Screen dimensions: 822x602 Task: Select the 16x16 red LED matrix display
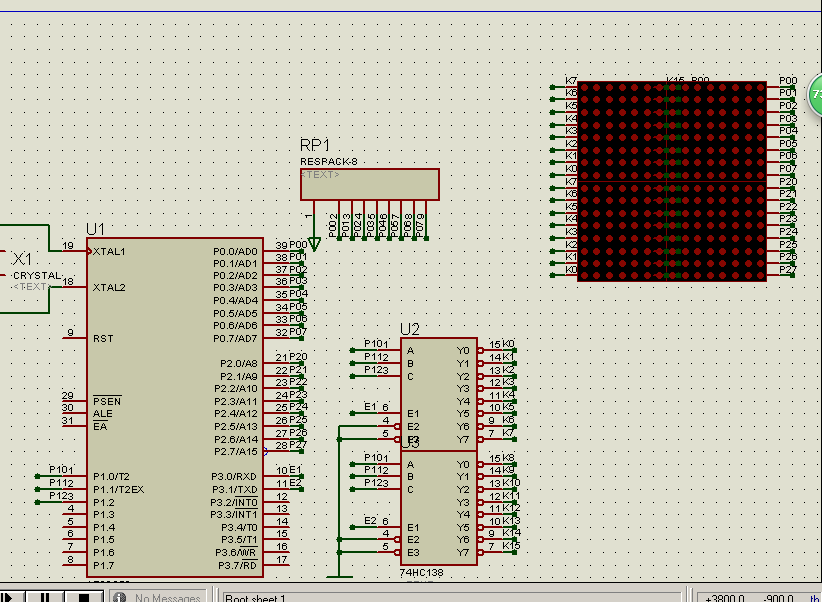point(672,181)
